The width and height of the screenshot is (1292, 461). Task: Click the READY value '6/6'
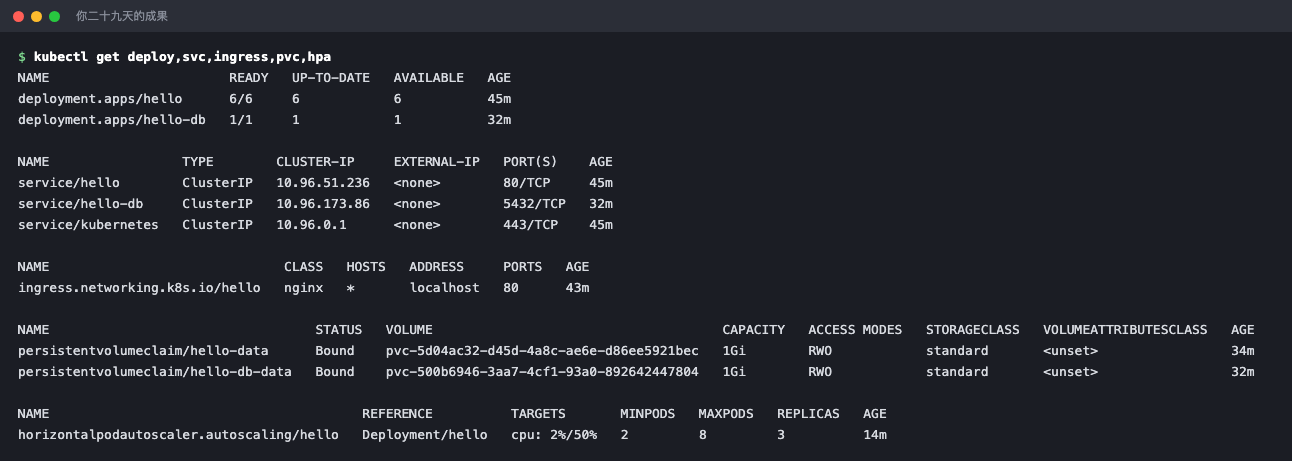[241, 99]
